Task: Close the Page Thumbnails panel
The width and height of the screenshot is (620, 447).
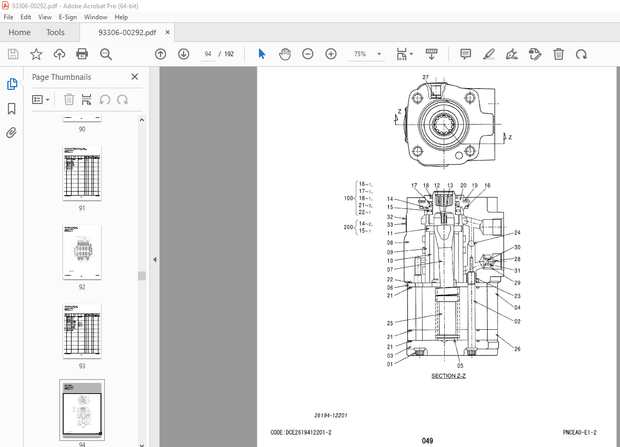Action: click(x=135, y=77)
